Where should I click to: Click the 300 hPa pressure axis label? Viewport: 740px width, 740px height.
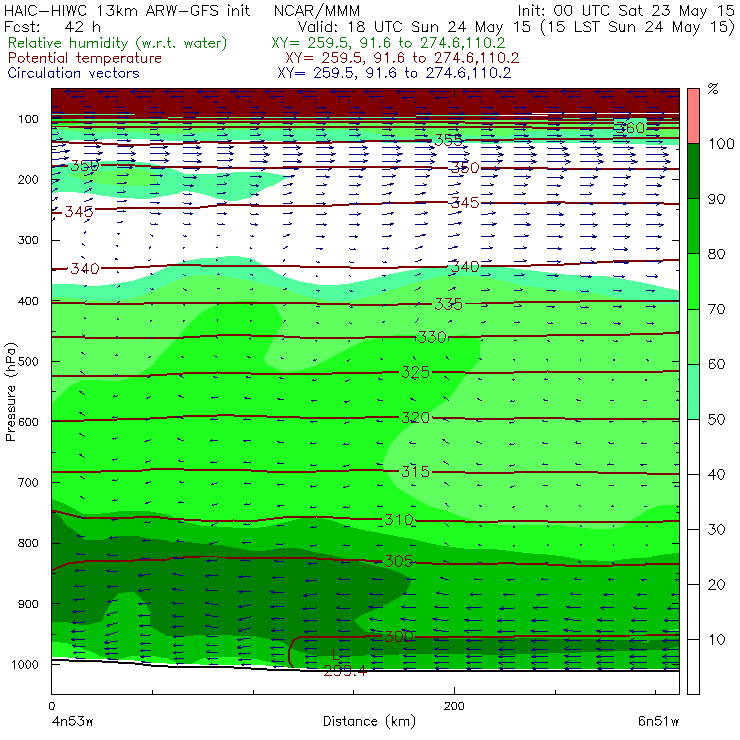[28, 240]
